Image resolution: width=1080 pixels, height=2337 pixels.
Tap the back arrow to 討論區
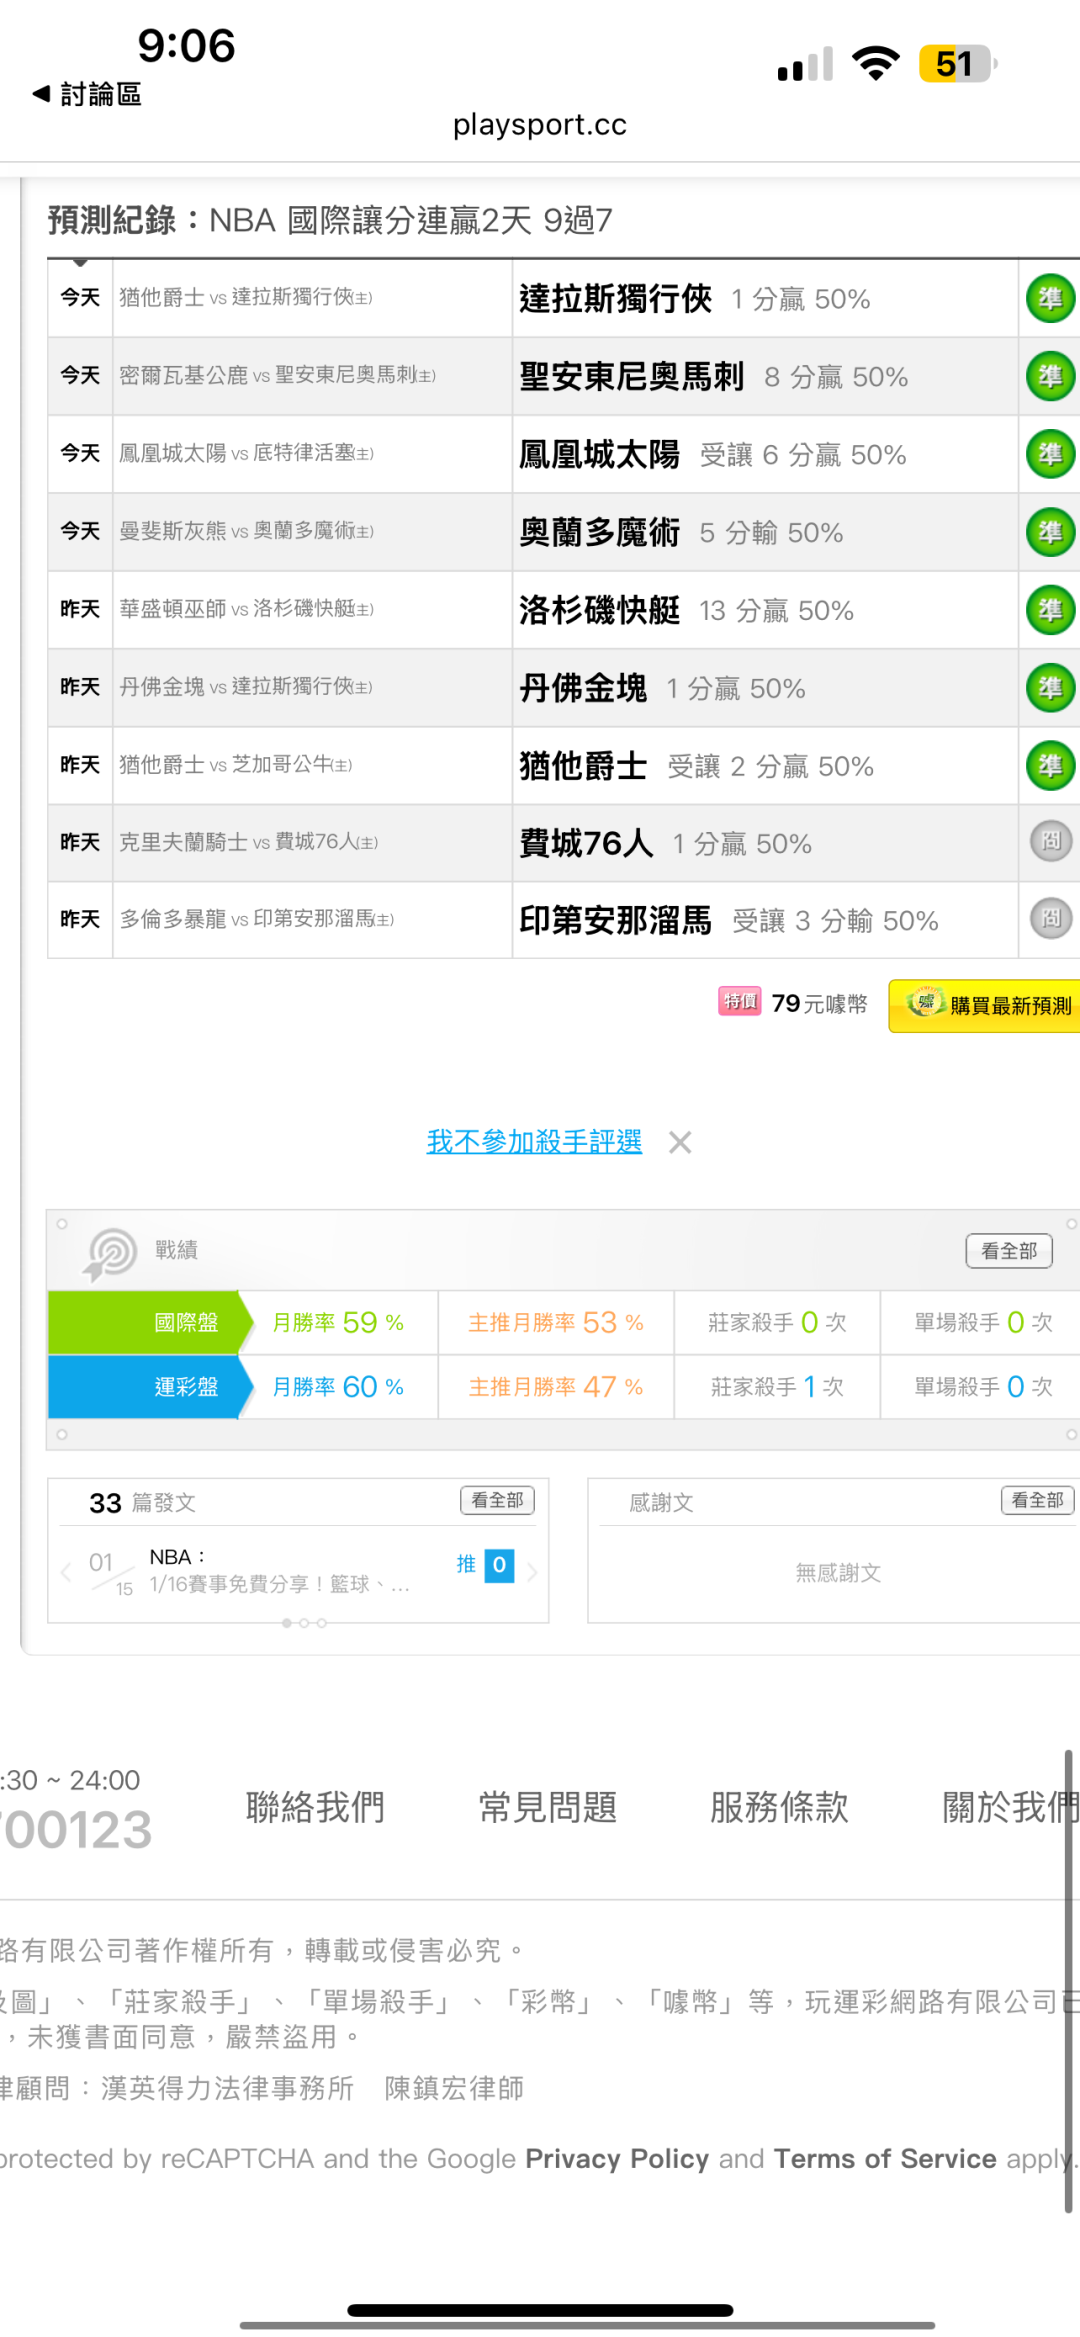(41, 94)
